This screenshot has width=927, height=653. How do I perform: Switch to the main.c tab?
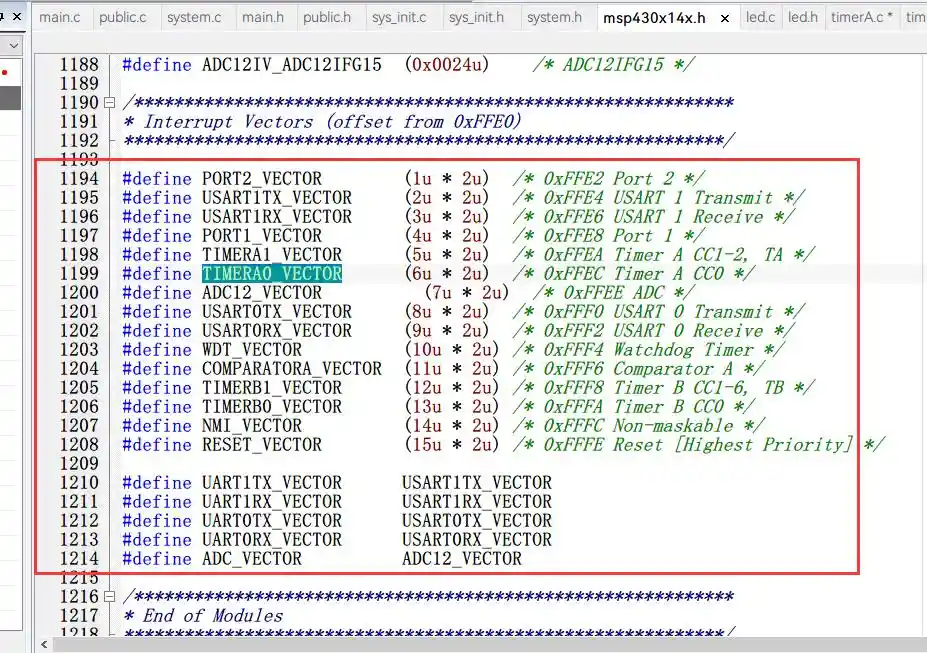click(x=60, y=18)
